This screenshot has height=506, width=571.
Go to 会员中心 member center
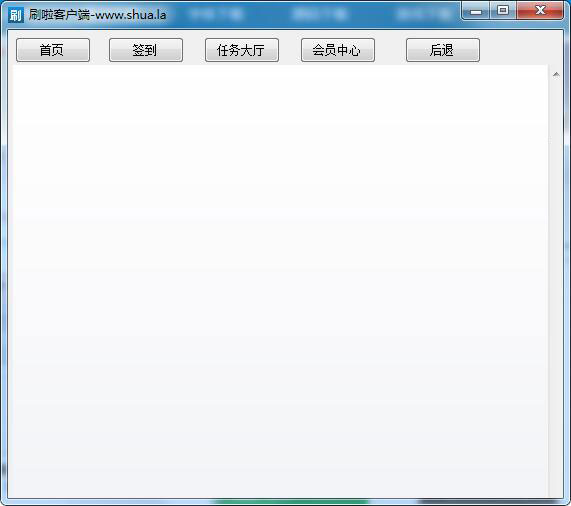(338, 50)
